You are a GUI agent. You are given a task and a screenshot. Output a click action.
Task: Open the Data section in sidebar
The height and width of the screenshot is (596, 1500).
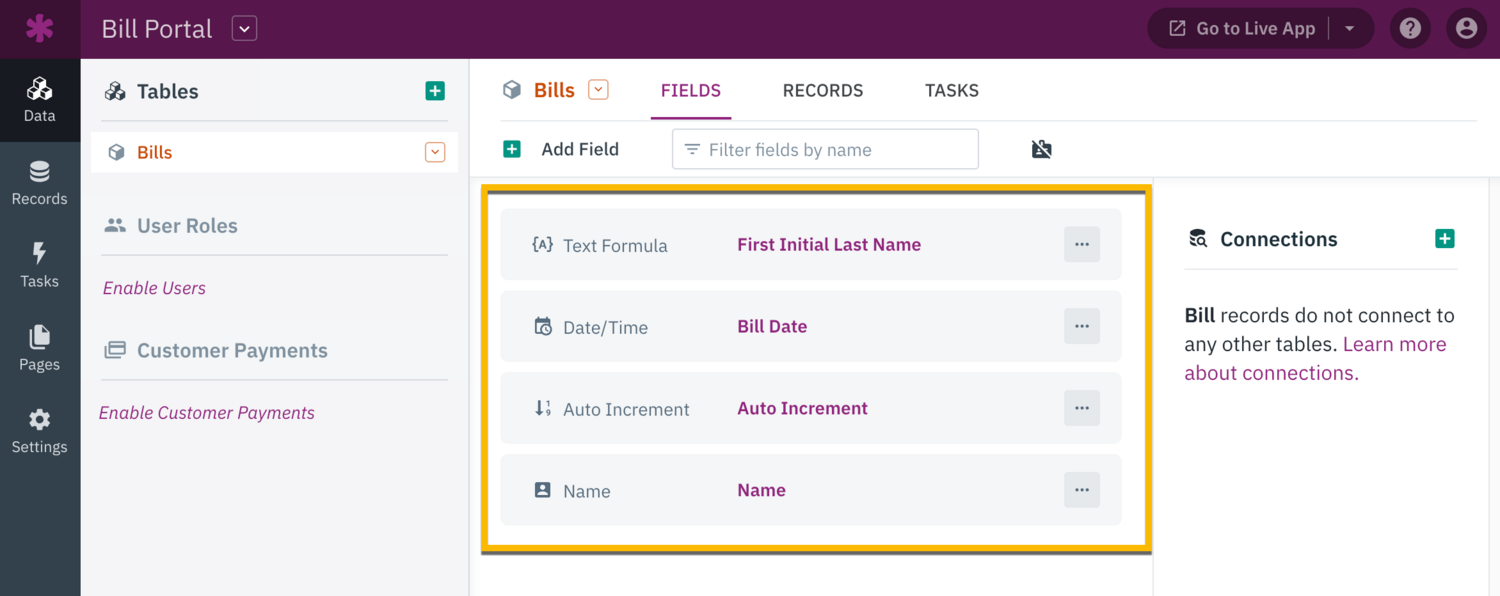pyautogui.click(x=39, y=100)
